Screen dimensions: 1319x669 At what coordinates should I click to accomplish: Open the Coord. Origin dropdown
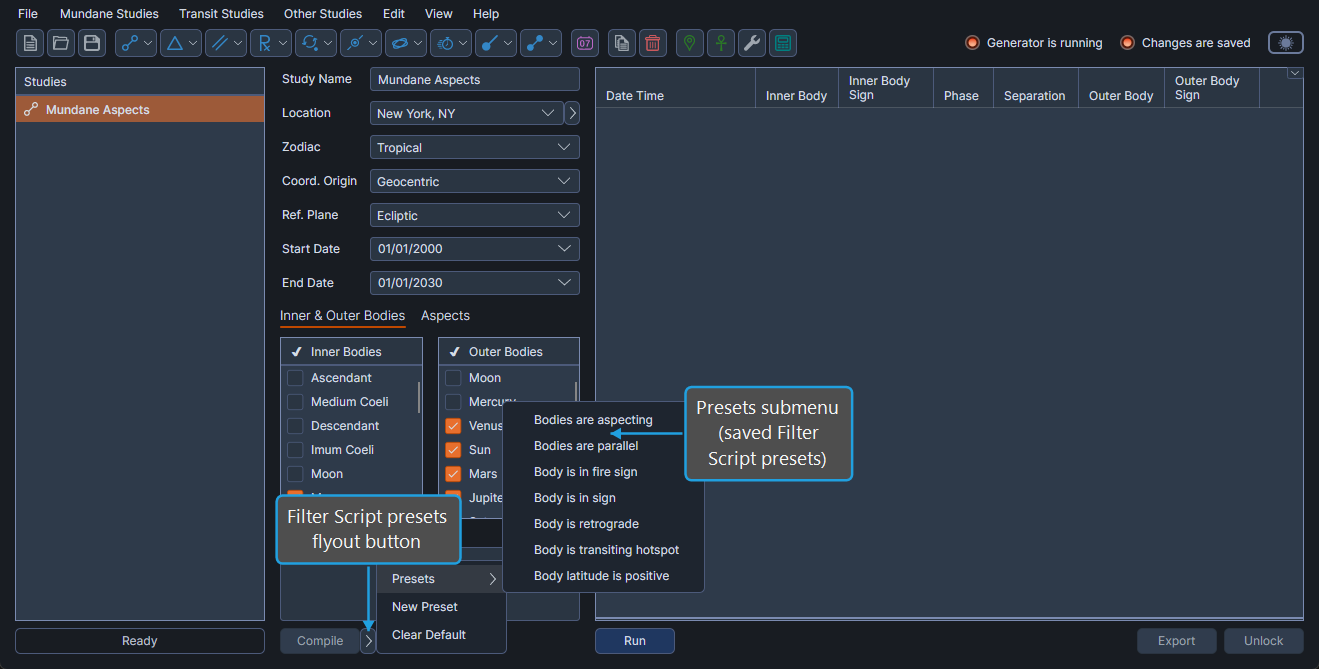475,181
